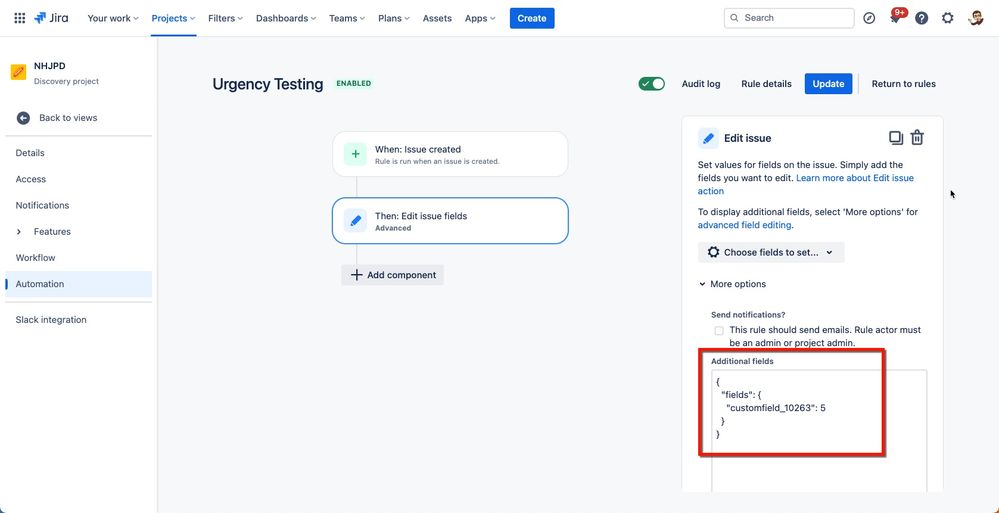Click the NHJPD project pencil icon

[x=18, y=72]
